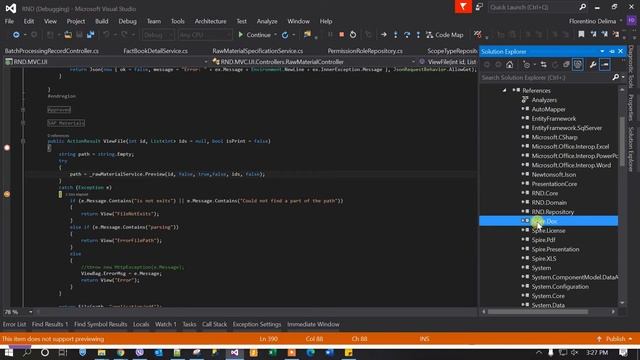Open the Team menu

pos(154,21)
